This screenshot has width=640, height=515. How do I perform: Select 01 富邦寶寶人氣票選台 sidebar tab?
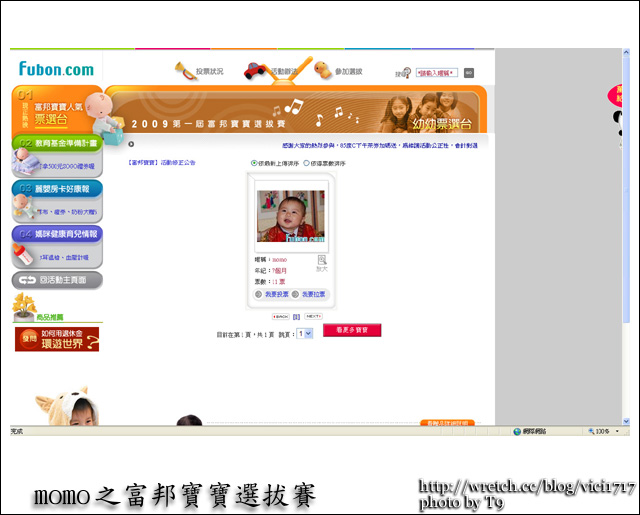coord(51,111)
